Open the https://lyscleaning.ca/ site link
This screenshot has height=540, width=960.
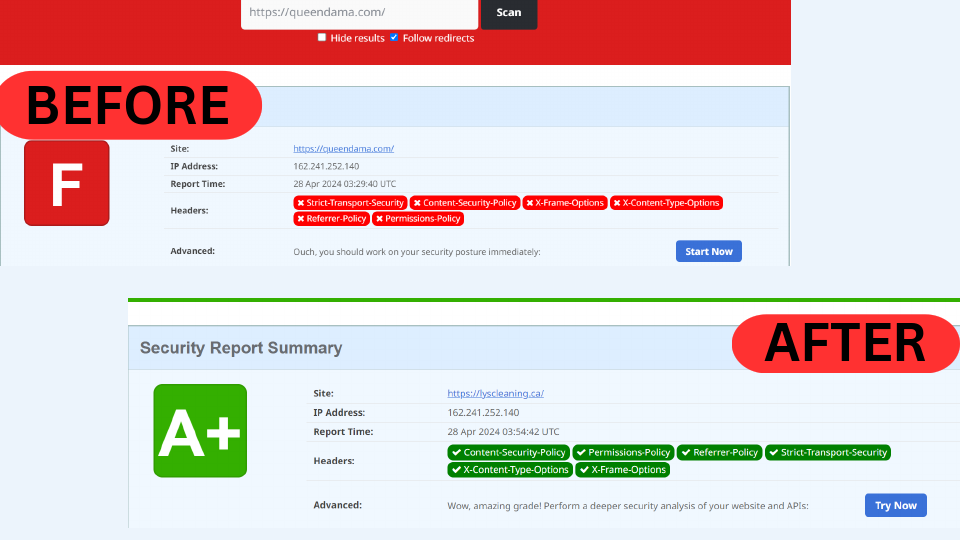(x=495, y=394)
